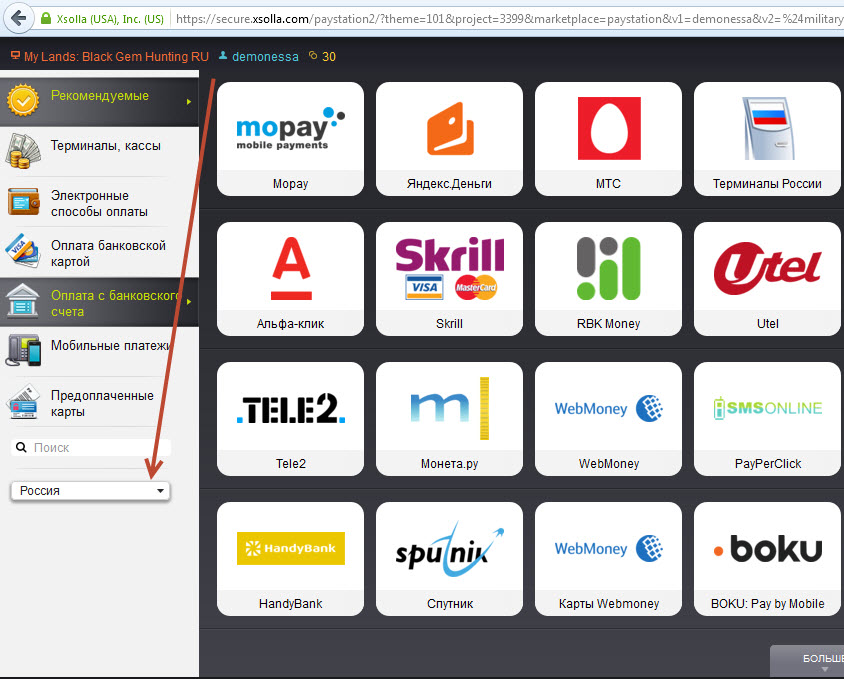Pick the Utel payment tile

[x=768, y=279]
